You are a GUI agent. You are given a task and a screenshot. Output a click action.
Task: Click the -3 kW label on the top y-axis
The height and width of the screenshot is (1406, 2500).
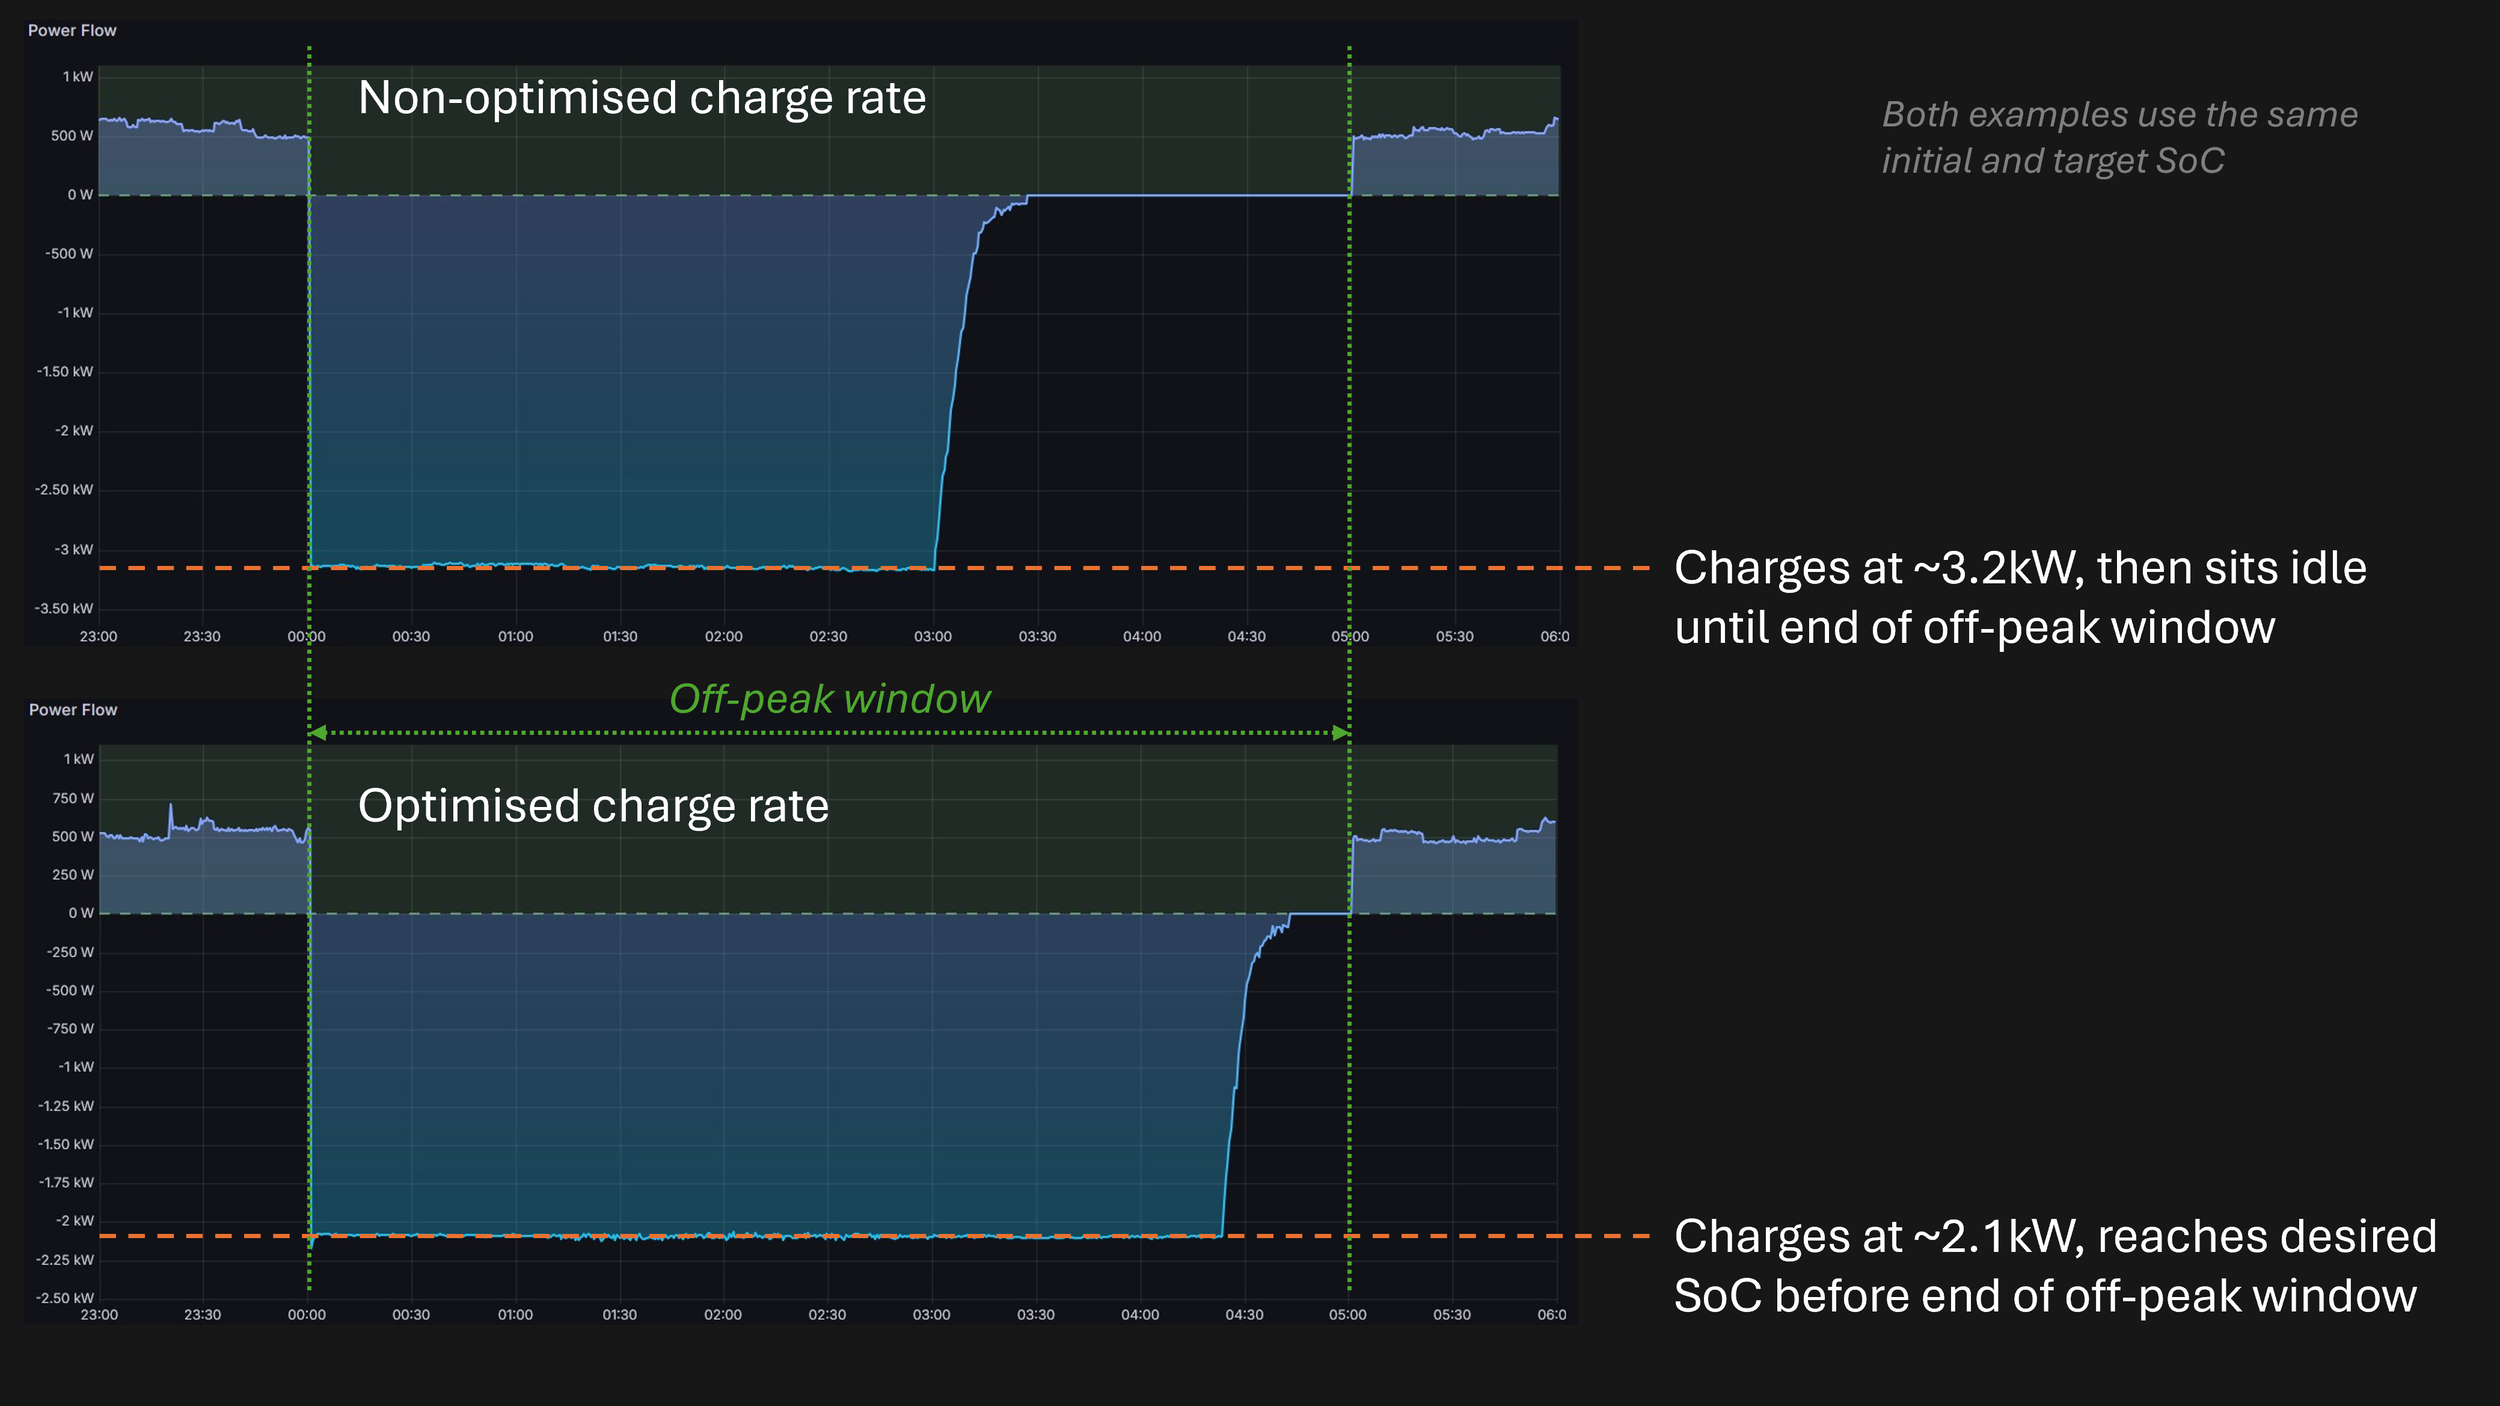click(74, 550)
